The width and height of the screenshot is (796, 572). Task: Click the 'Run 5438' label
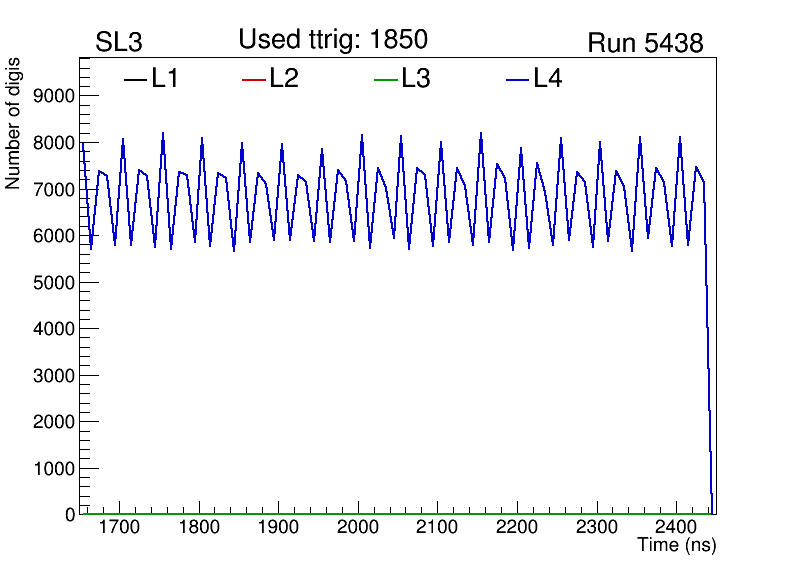tap(645, 43)
